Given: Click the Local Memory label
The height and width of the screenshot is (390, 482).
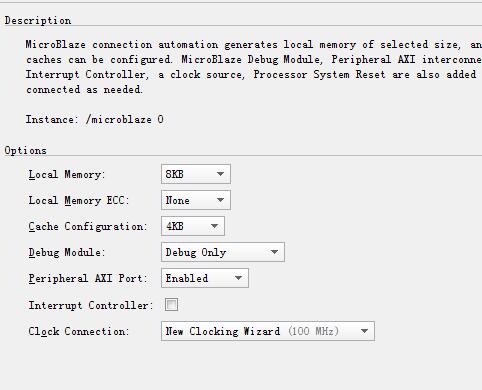Looking at the screenshot, I should coord(67,174).
